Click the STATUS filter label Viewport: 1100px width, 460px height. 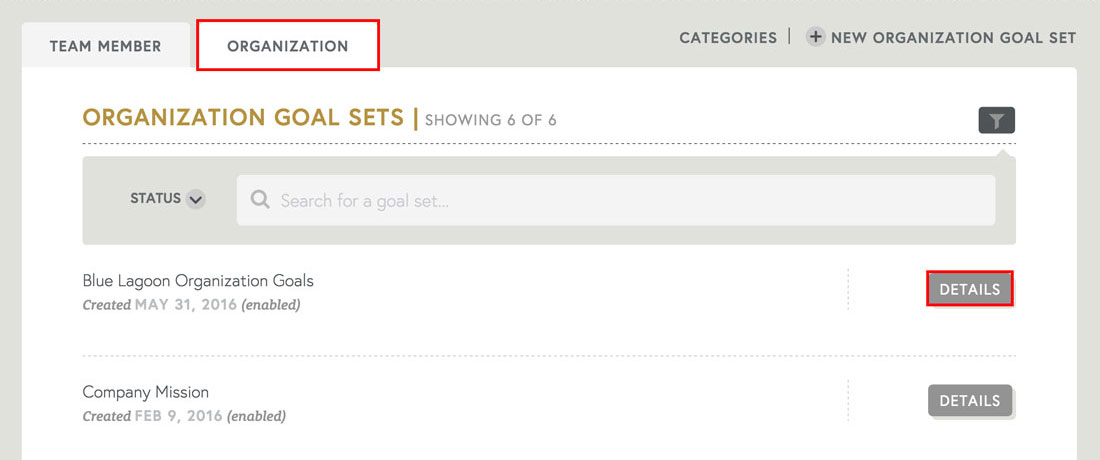[155, 198]
